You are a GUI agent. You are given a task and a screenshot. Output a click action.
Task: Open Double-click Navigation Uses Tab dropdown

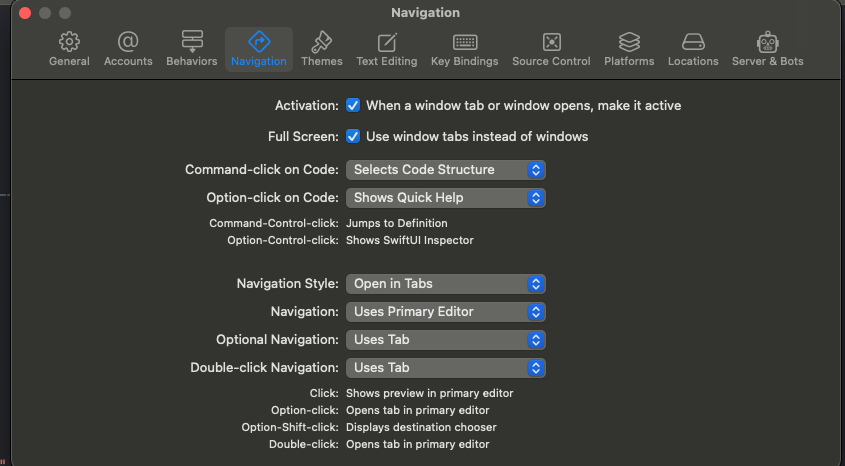[446, 368]
